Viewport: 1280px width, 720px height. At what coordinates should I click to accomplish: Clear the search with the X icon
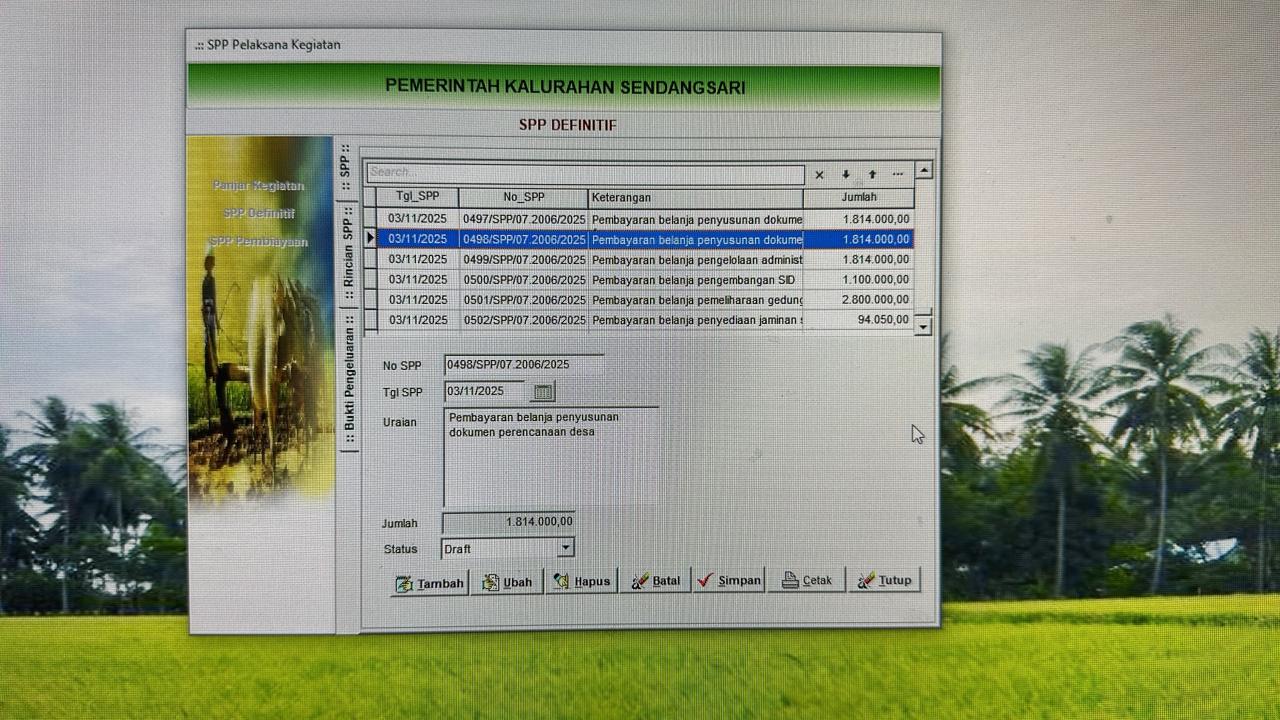(x=819, y=175)
